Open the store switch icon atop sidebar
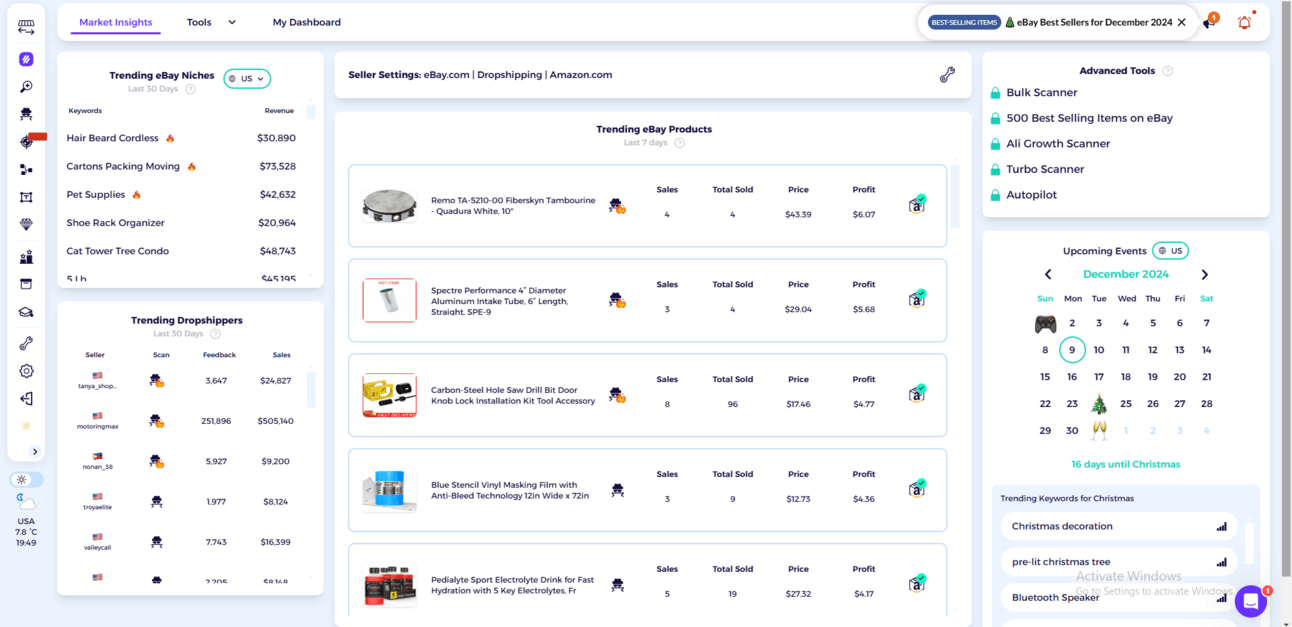Viewport: 1292px width, 627px height. point(26,28)
